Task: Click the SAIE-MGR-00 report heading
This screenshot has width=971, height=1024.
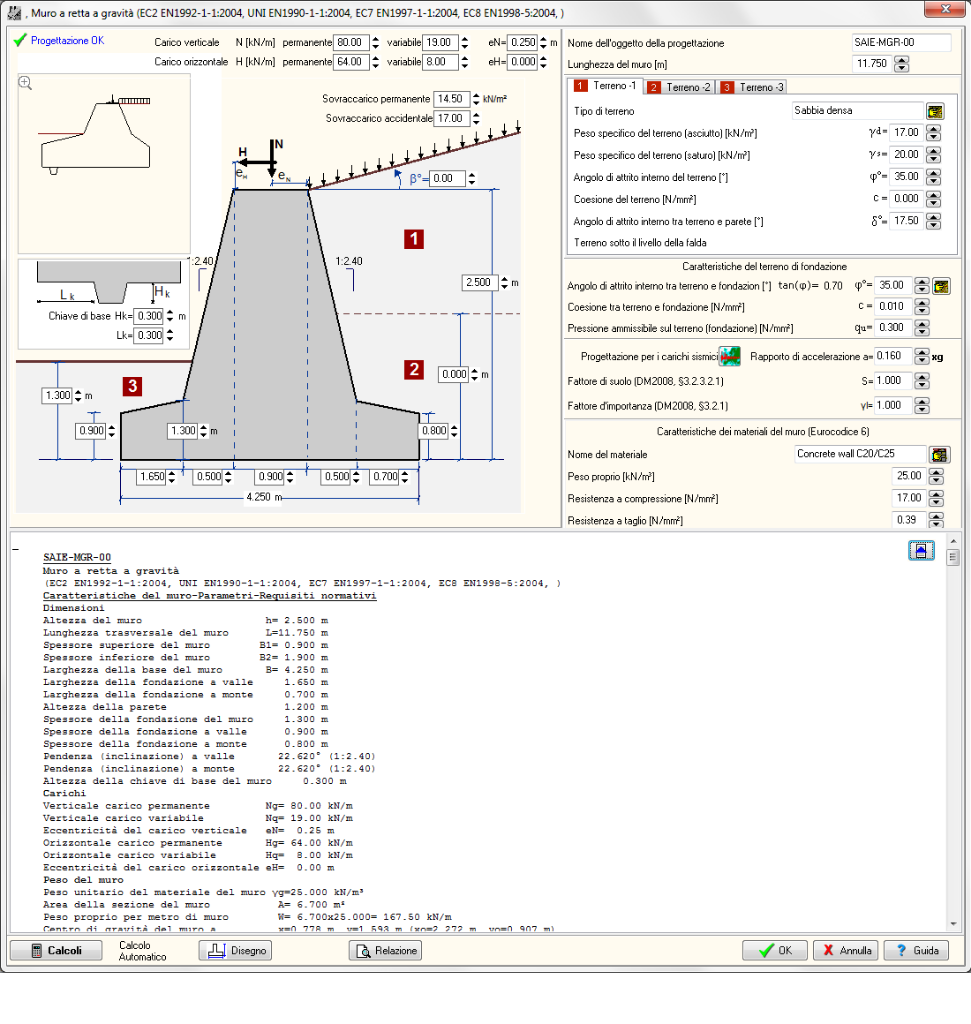Action: [x=77, y=557]
